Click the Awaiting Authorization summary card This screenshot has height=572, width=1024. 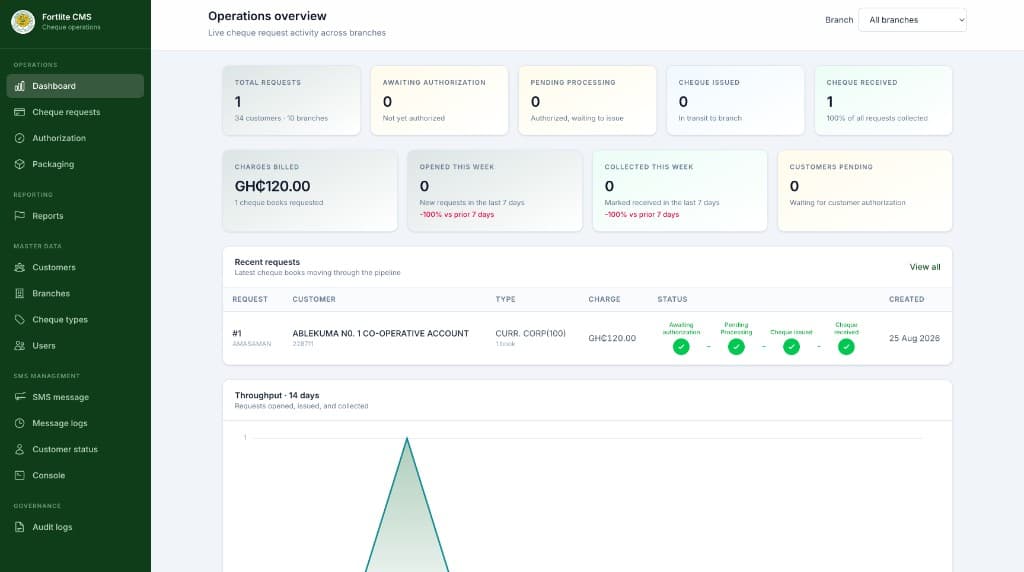440,101
